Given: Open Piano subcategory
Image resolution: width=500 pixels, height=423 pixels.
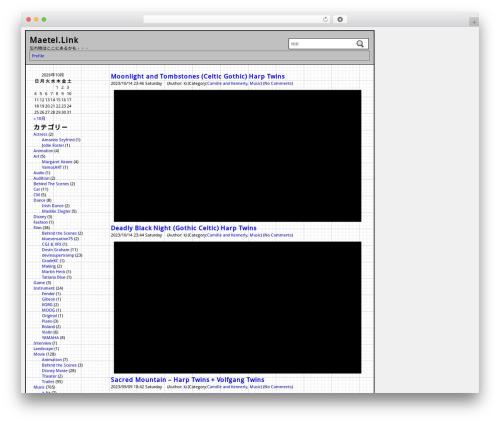Looking at the screenshot, I should point(47,321).
